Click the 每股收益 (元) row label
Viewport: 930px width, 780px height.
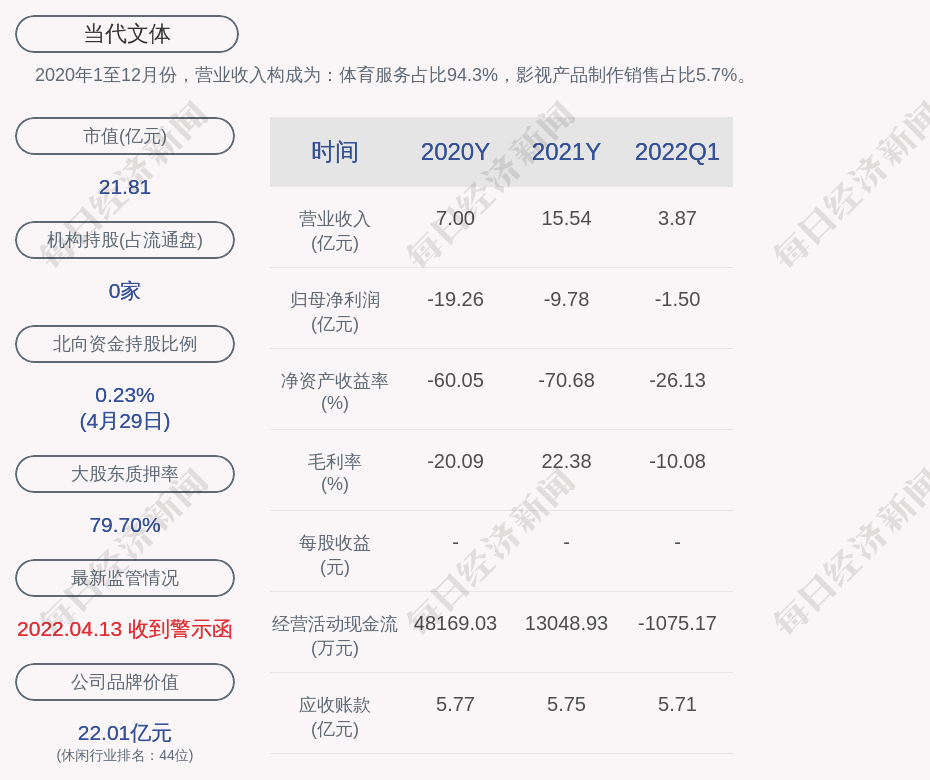(335, 555)
